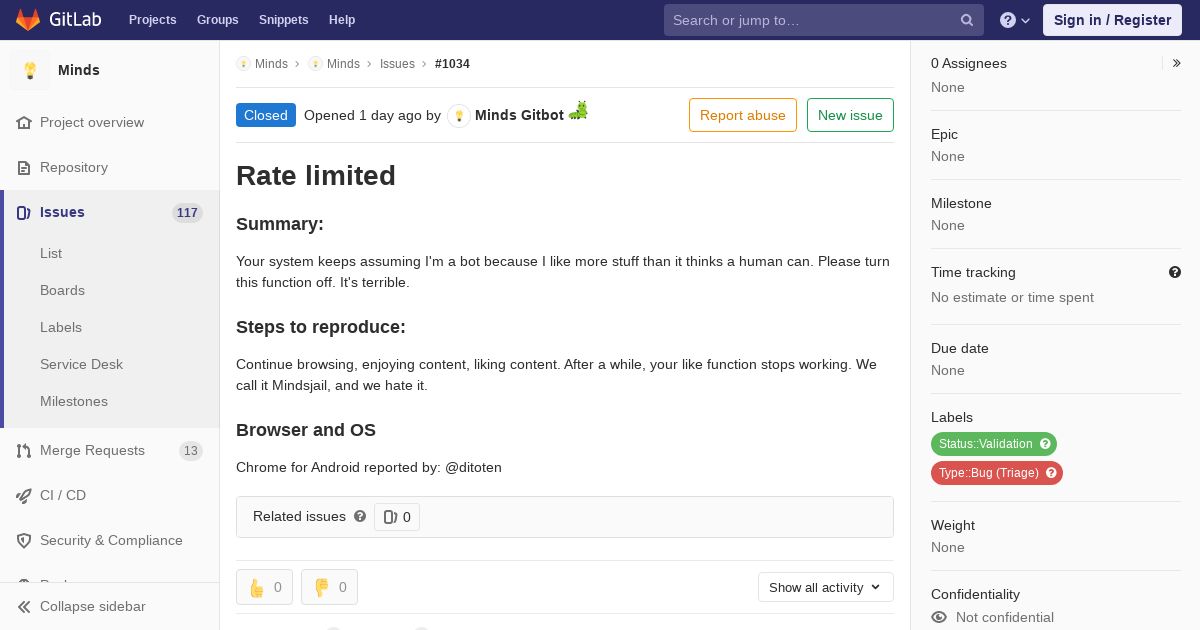The height and width of the screenshot is (630, 1200).
Task: Open the Issues section link
Action: click(62, 212)
